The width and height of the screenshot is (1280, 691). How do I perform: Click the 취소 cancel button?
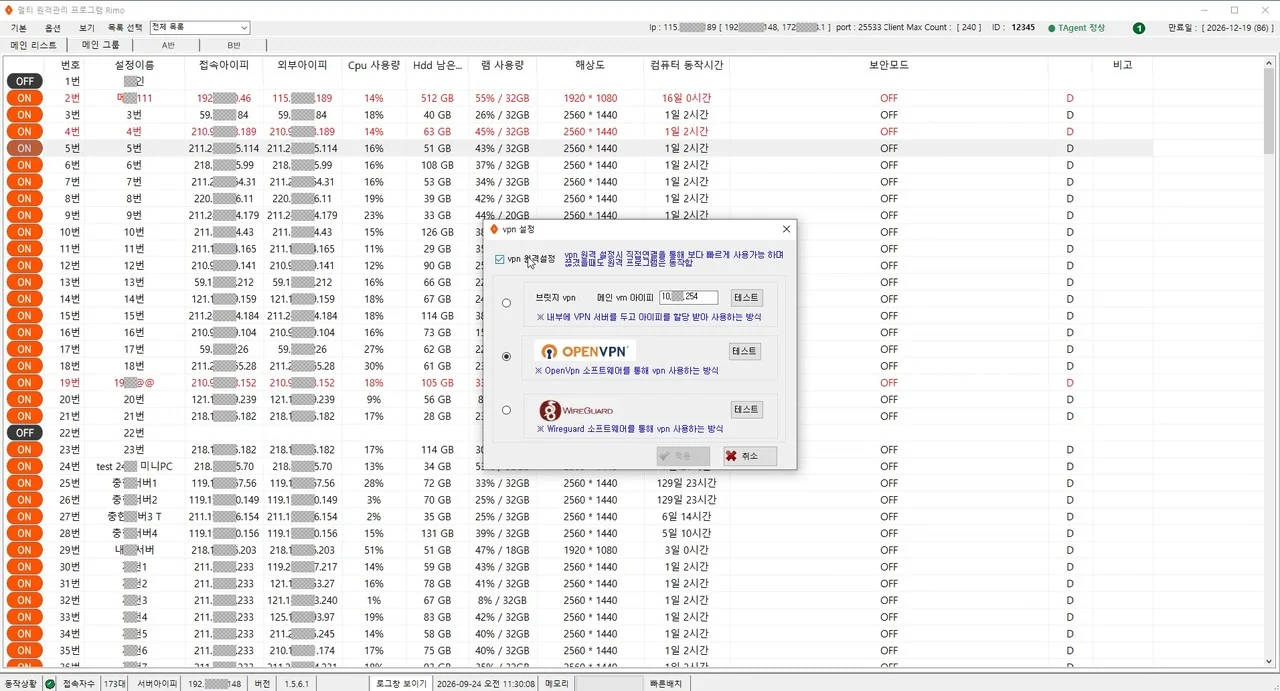(750, 456)
